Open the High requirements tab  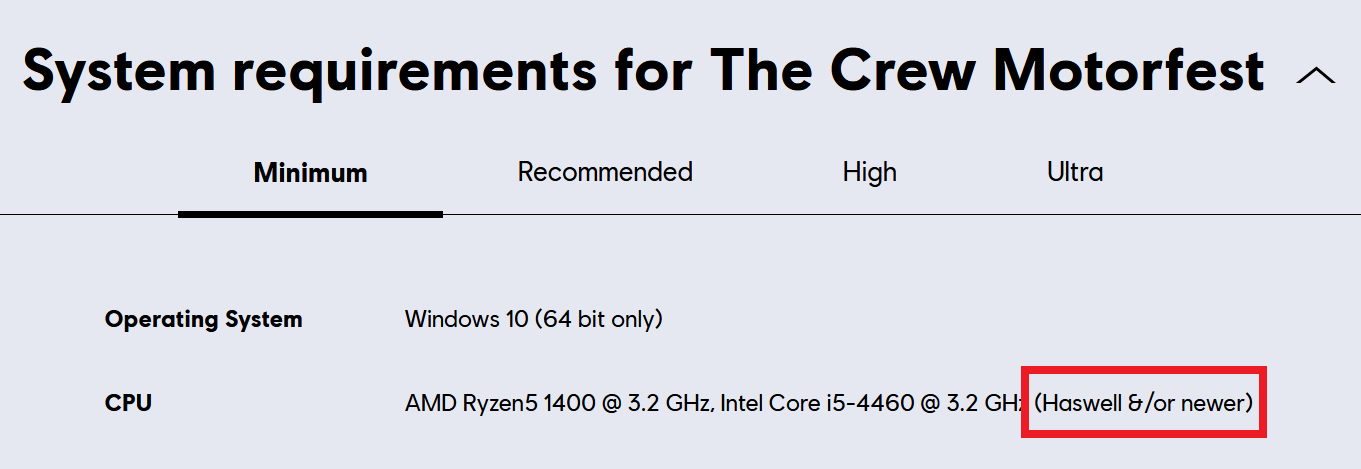tap(869, 172)
